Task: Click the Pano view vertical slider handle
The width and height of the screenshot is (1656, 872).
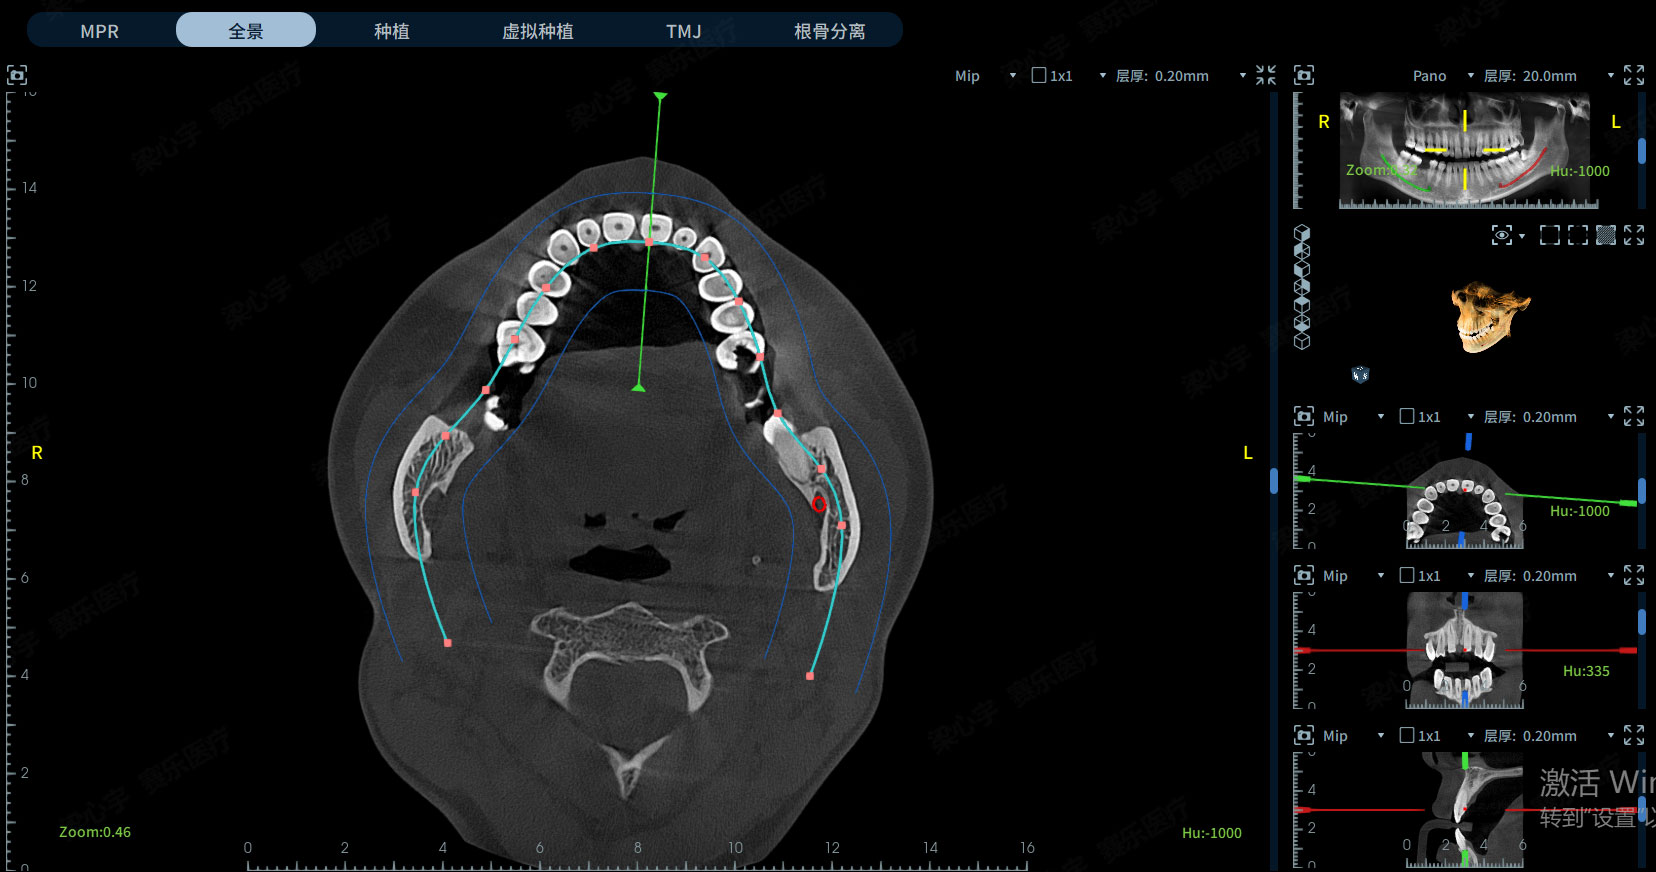Action: (x=1642, y=150)
